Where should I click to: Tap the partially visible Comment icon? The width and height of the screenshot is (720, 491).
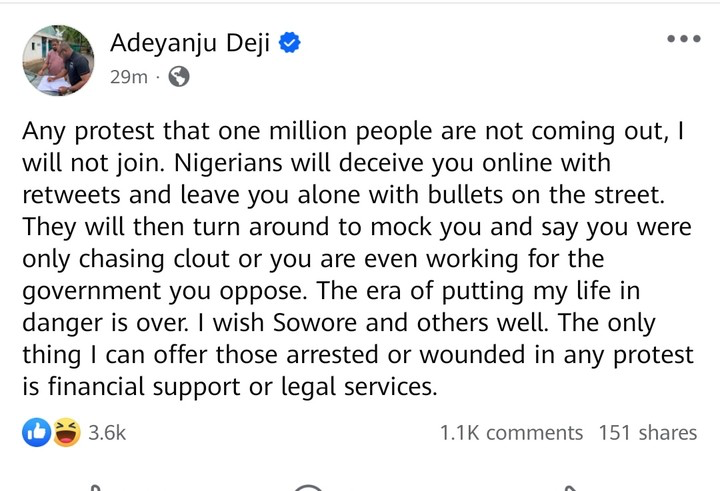pos(309,487)
